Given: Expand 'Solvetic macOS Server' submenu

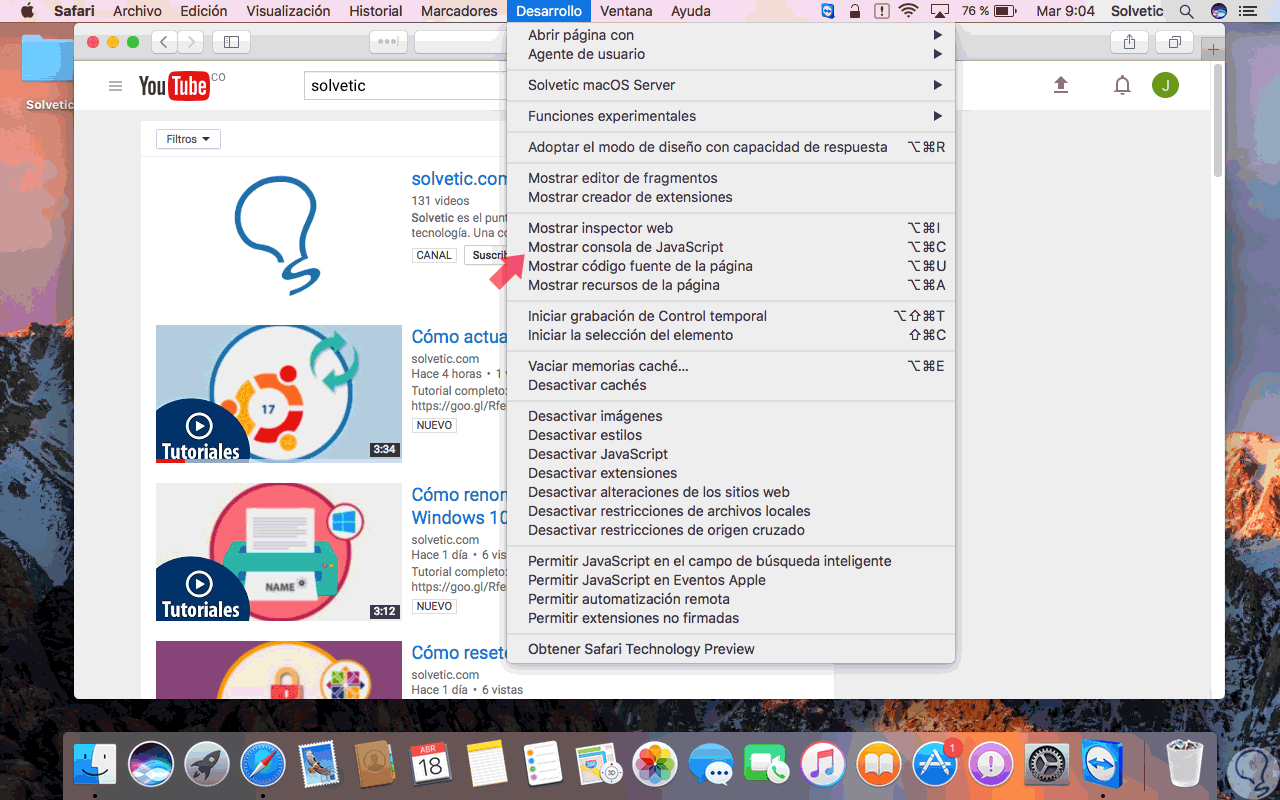Looking at the screenshot, I should [731, 85].
